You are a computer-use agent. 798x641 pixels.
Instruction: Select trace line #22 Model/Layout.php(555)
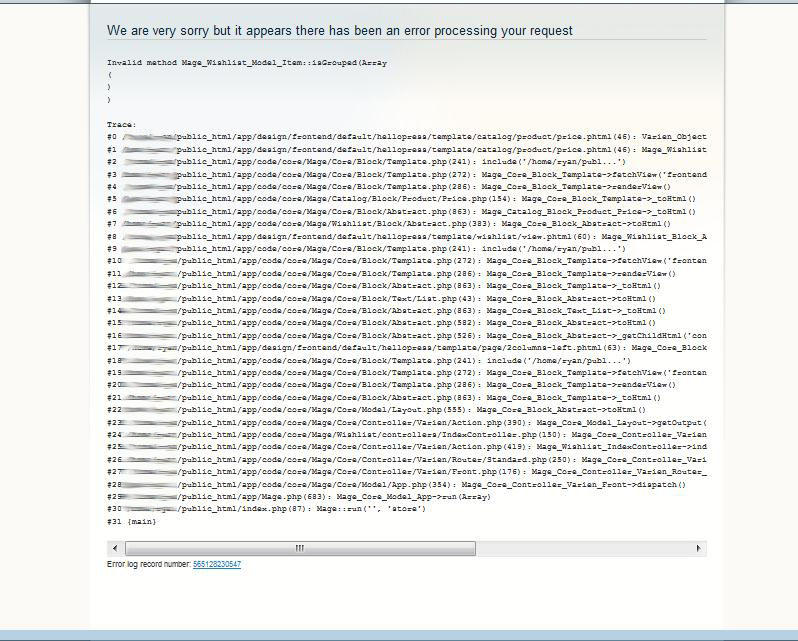[x=377, y=410]
